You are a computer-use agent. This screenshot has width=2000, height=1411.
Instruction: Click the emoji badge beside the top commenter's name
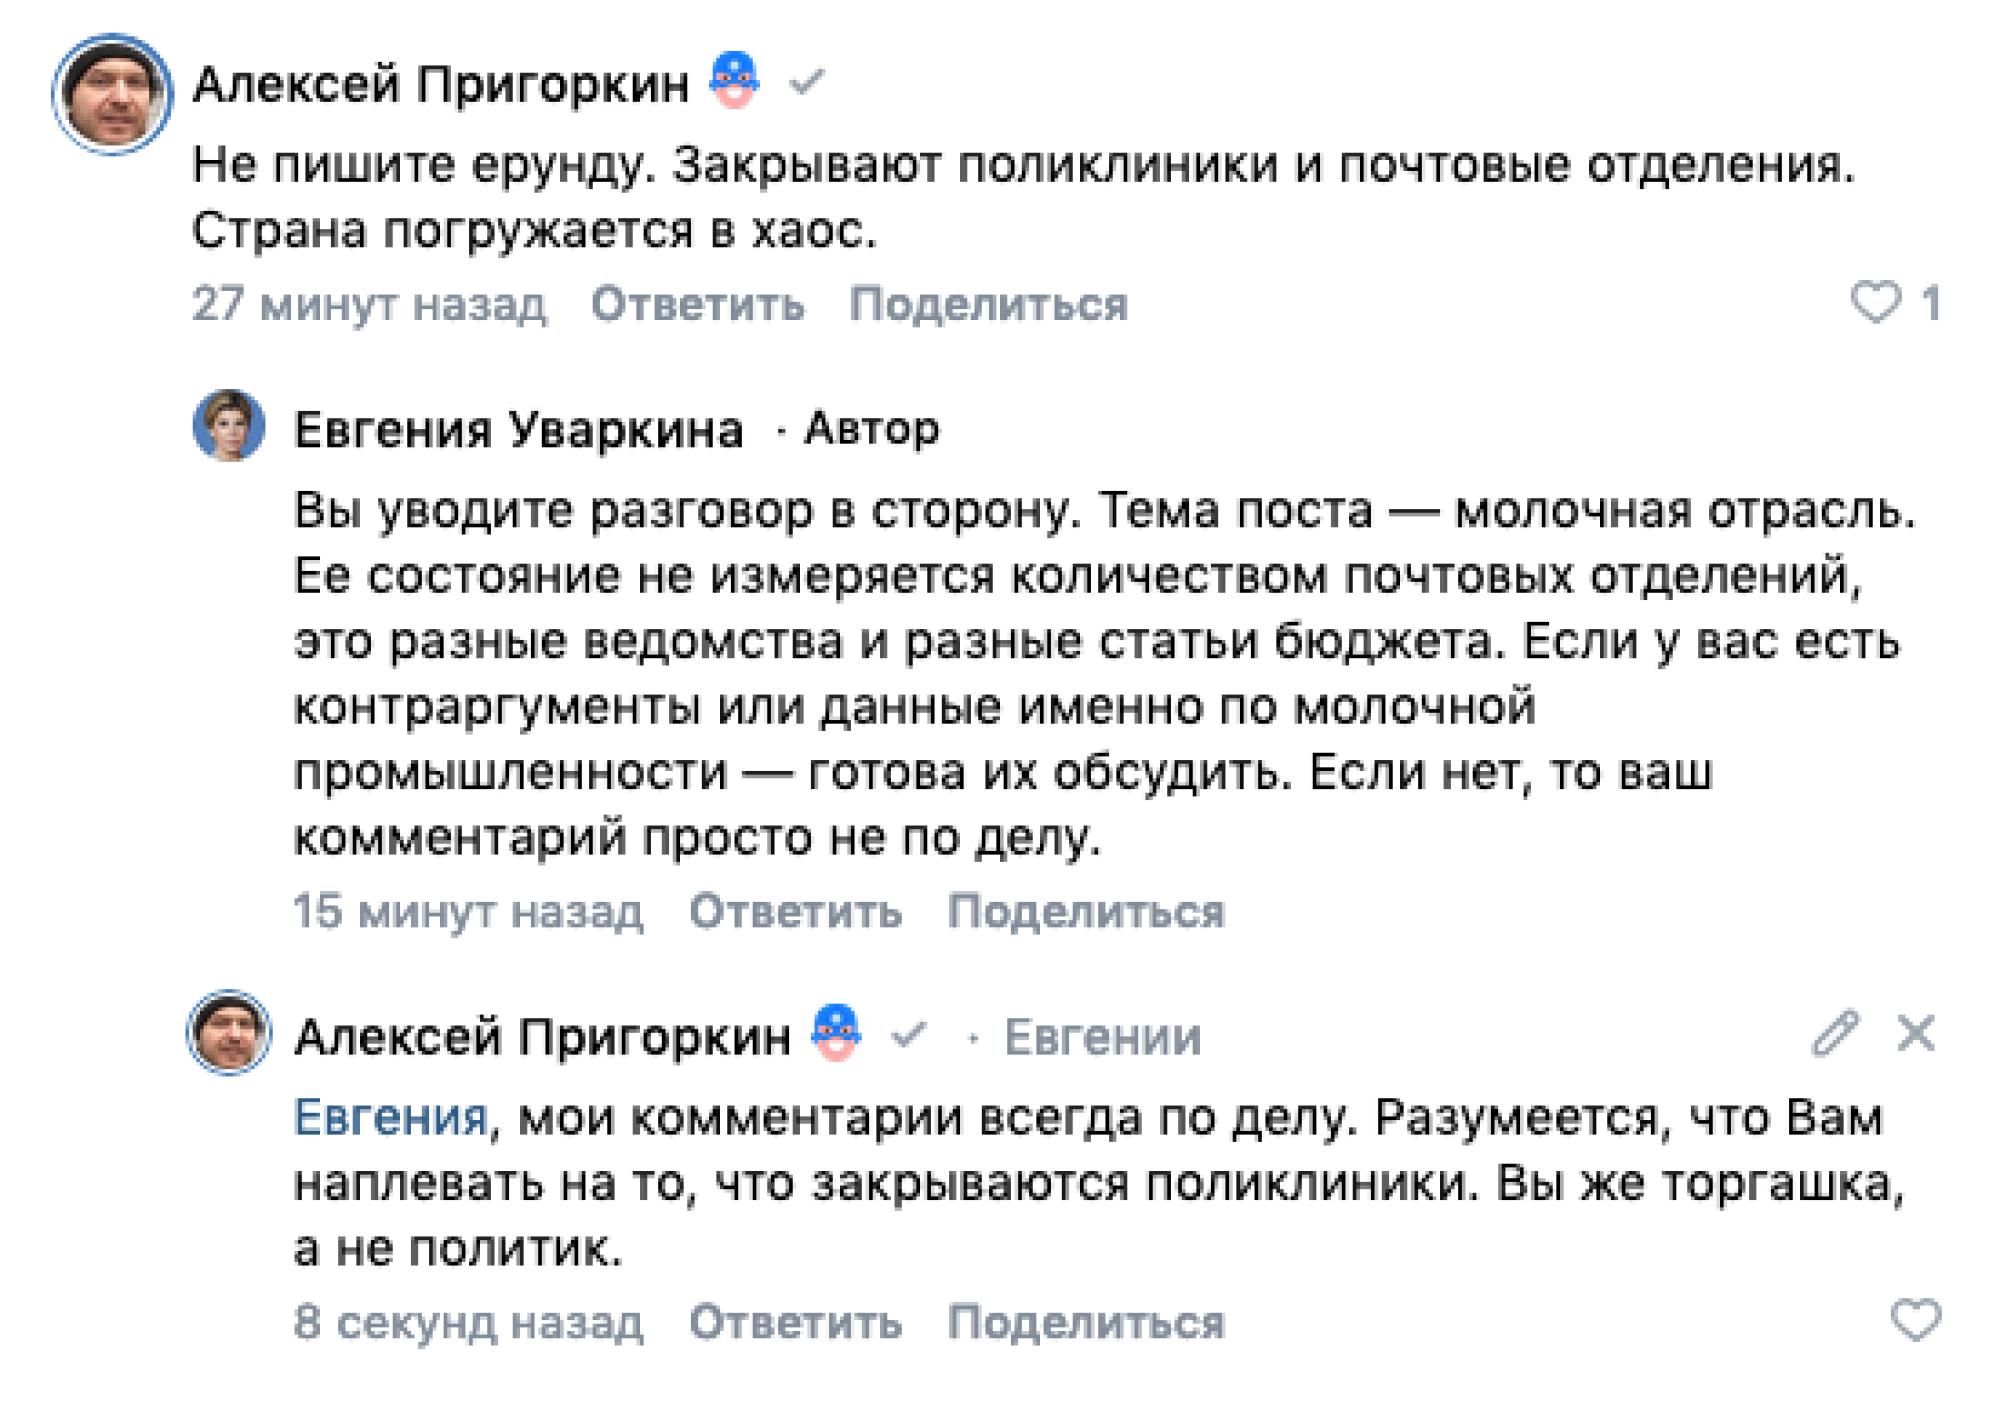734,80
